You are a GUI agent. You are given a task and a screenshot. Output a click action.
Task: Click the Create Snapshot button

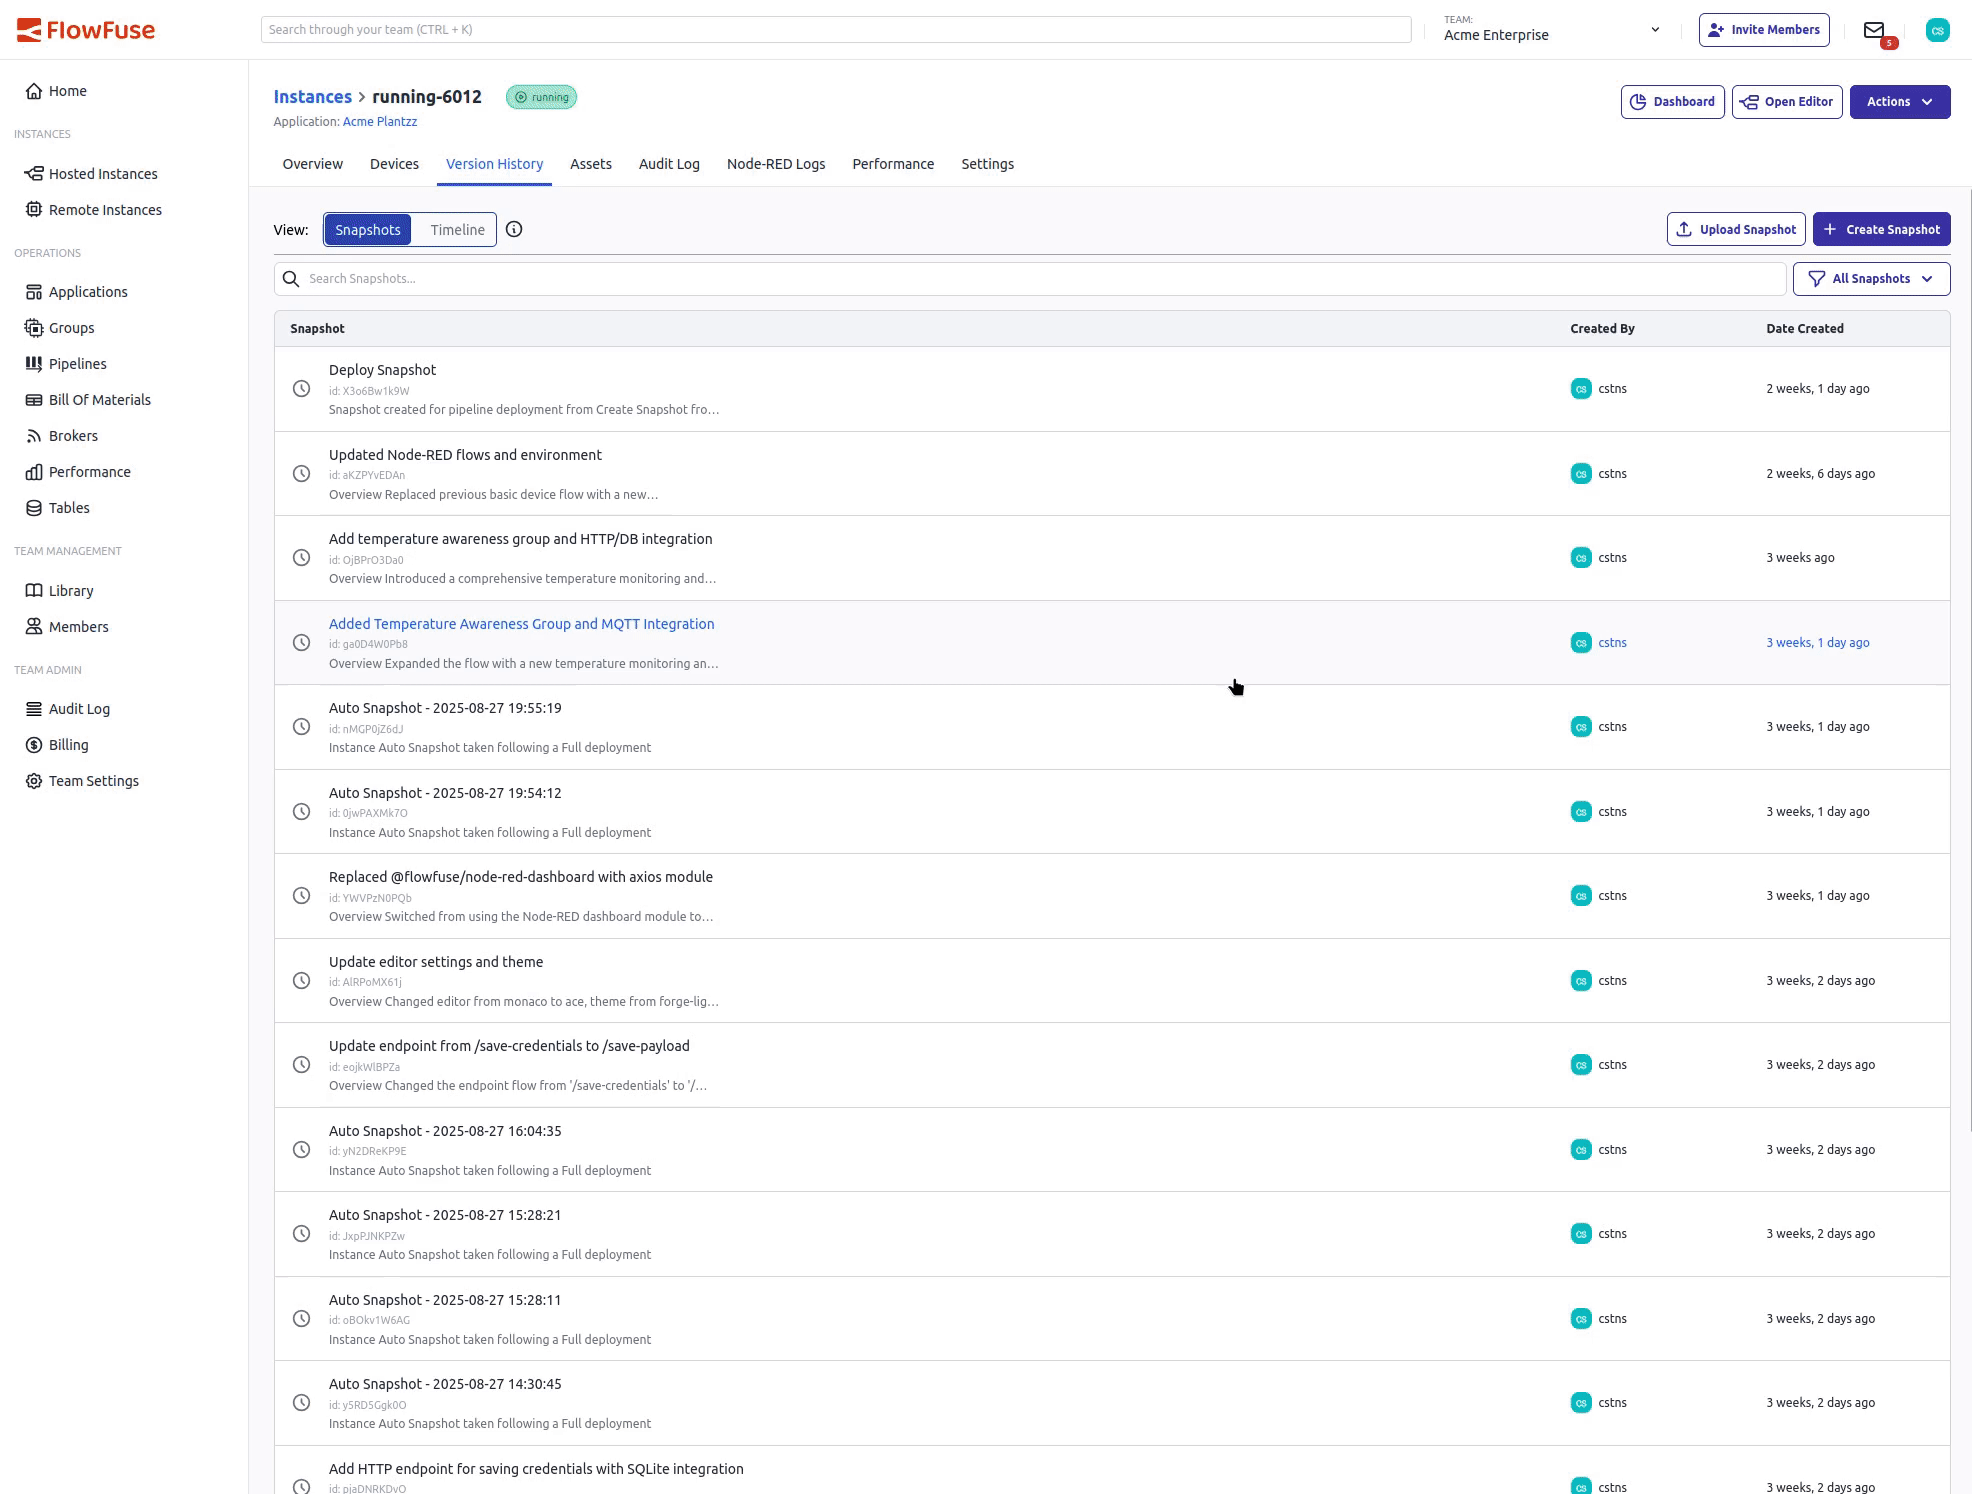tap(1880, 229)
